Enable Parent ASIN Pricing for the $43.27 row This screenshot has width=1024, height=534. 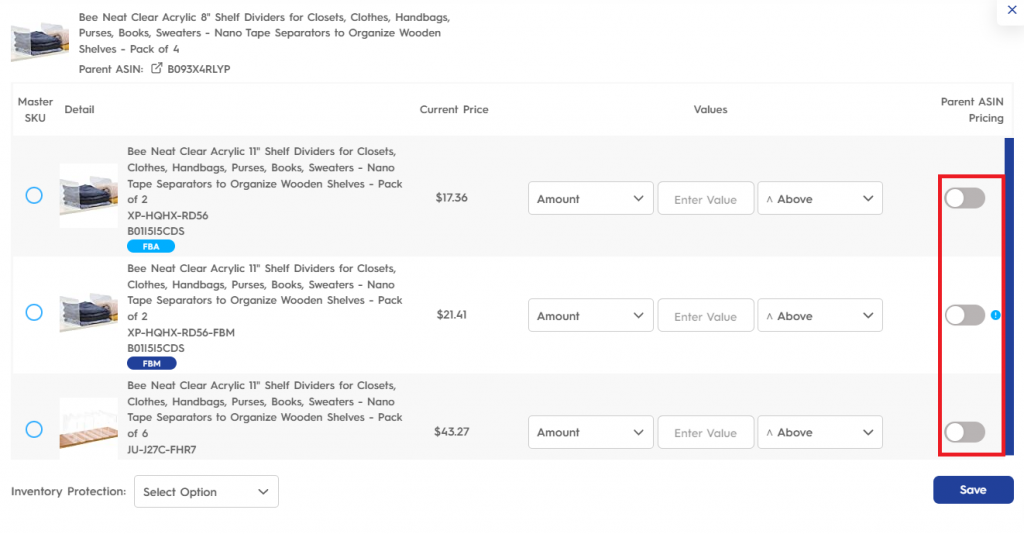[x=965, y=432]
